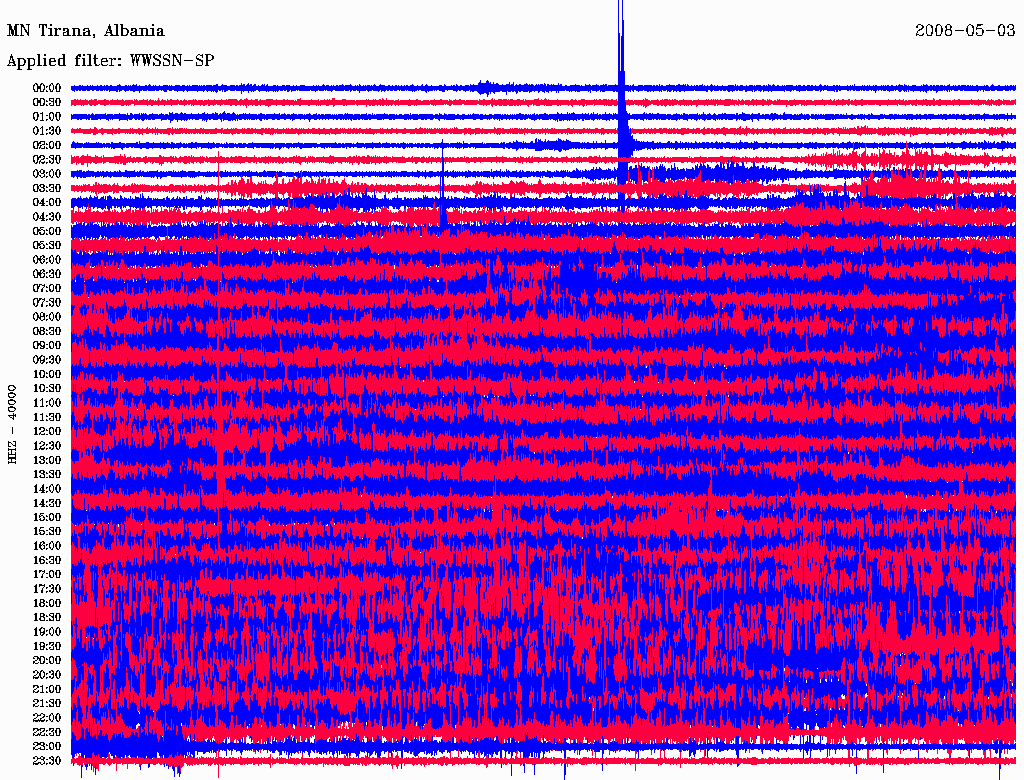Click the 20:30 time row label
Screen dimensions: 1024x780
(x=47, y=674)
